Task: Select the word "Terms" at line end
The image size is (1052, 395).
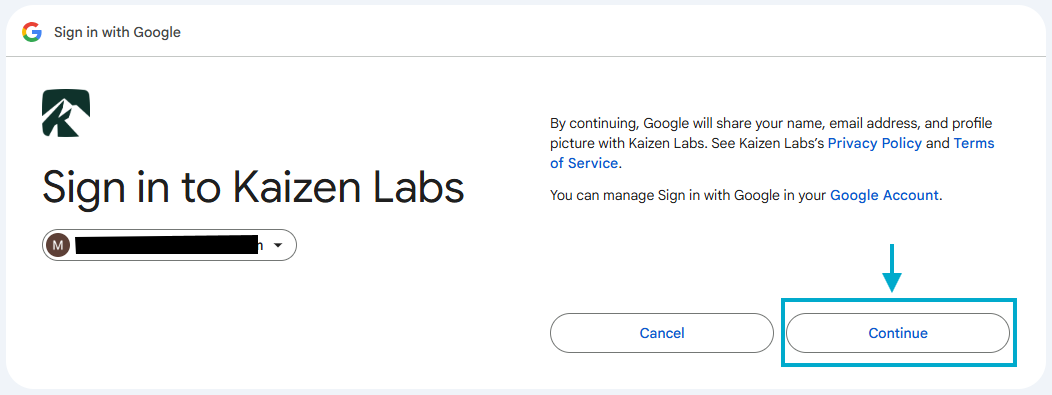Action: click(x=974, y=143)
